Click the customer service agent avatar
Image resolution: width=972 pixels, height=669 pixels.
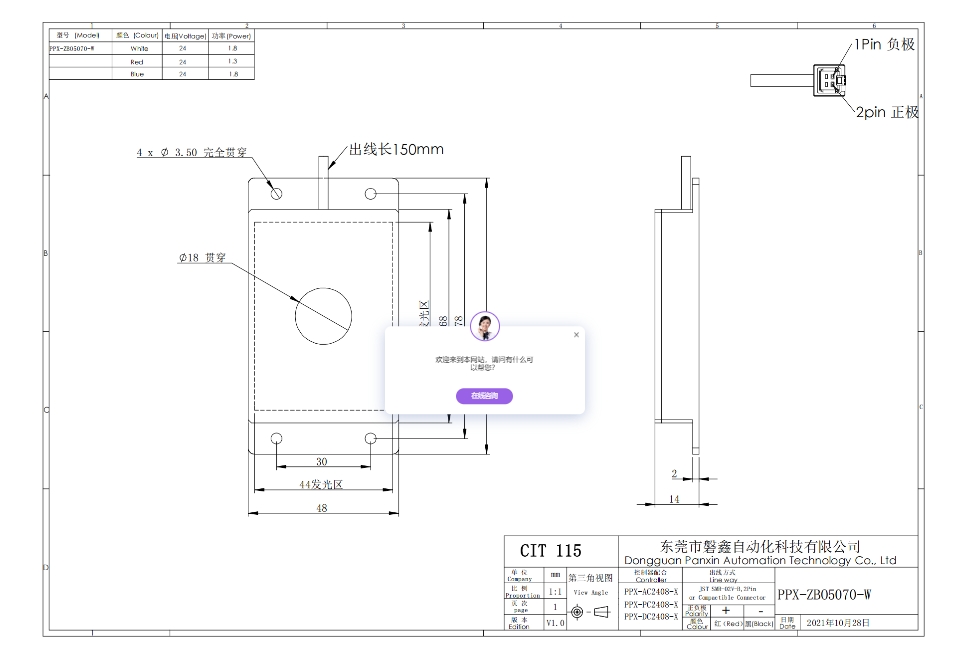click(x=485, y=326)
